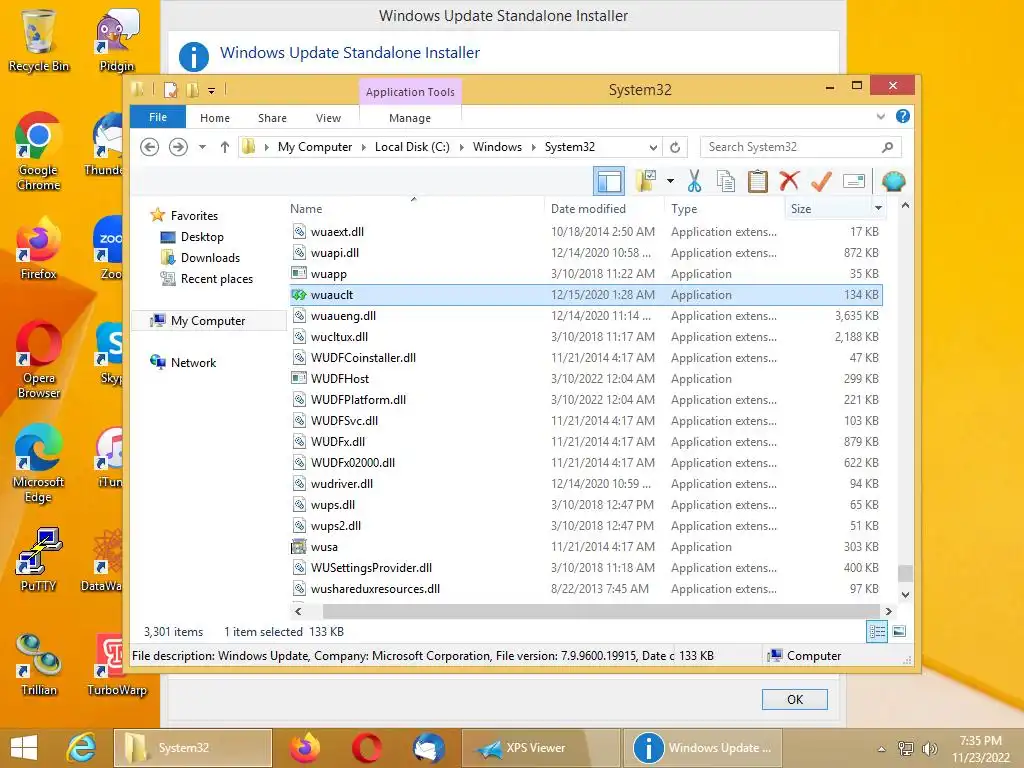Go forward with the Forward arrow

pyautogui.click(x=178, y=147)
